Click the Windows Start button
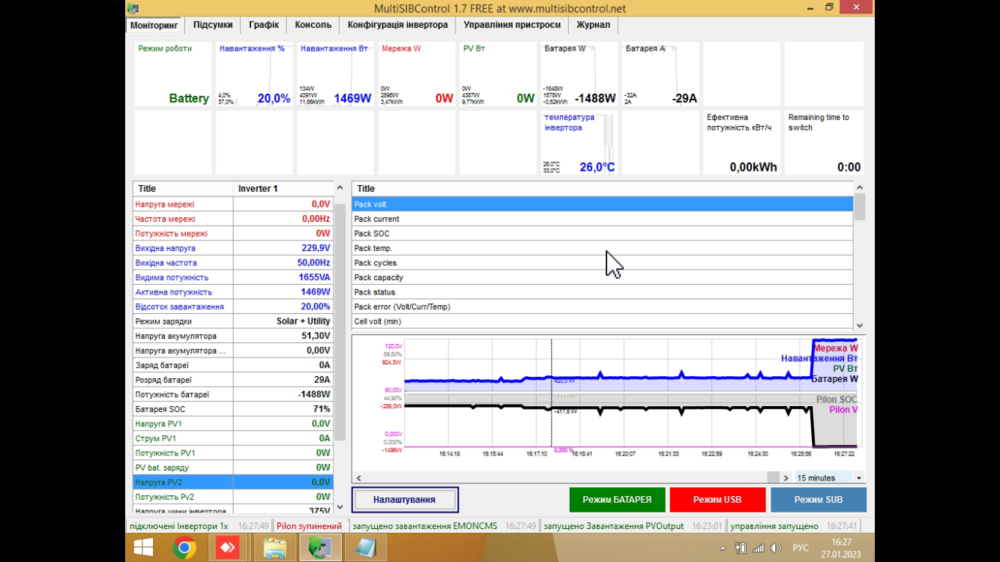Screen dimensions: 1000x562 (x=143, y=547)
